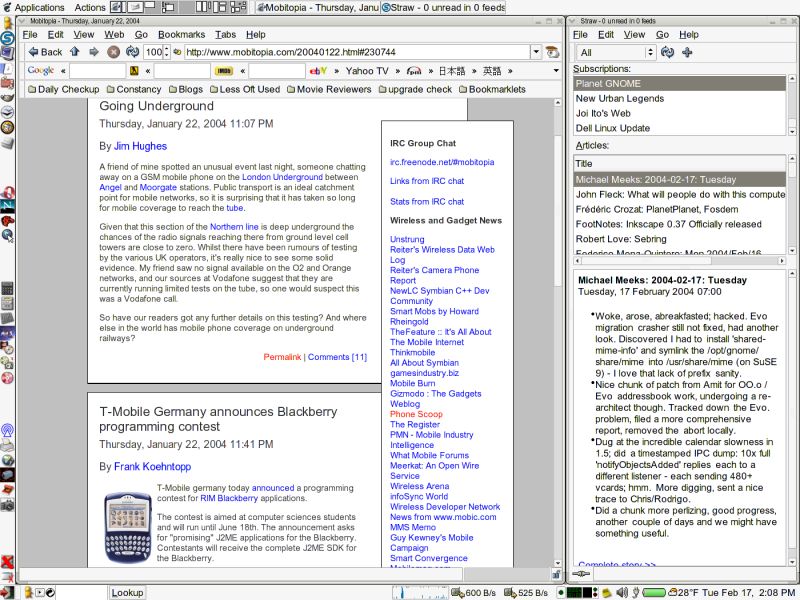Open the URL history dropdown arrow
Screen dimensions: 800x600
click(536, 52)
